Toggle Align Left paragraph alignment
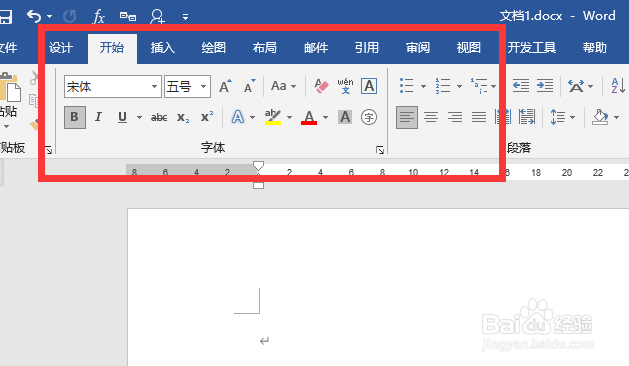This screenshot has width=629, height=366. point(407,117)
